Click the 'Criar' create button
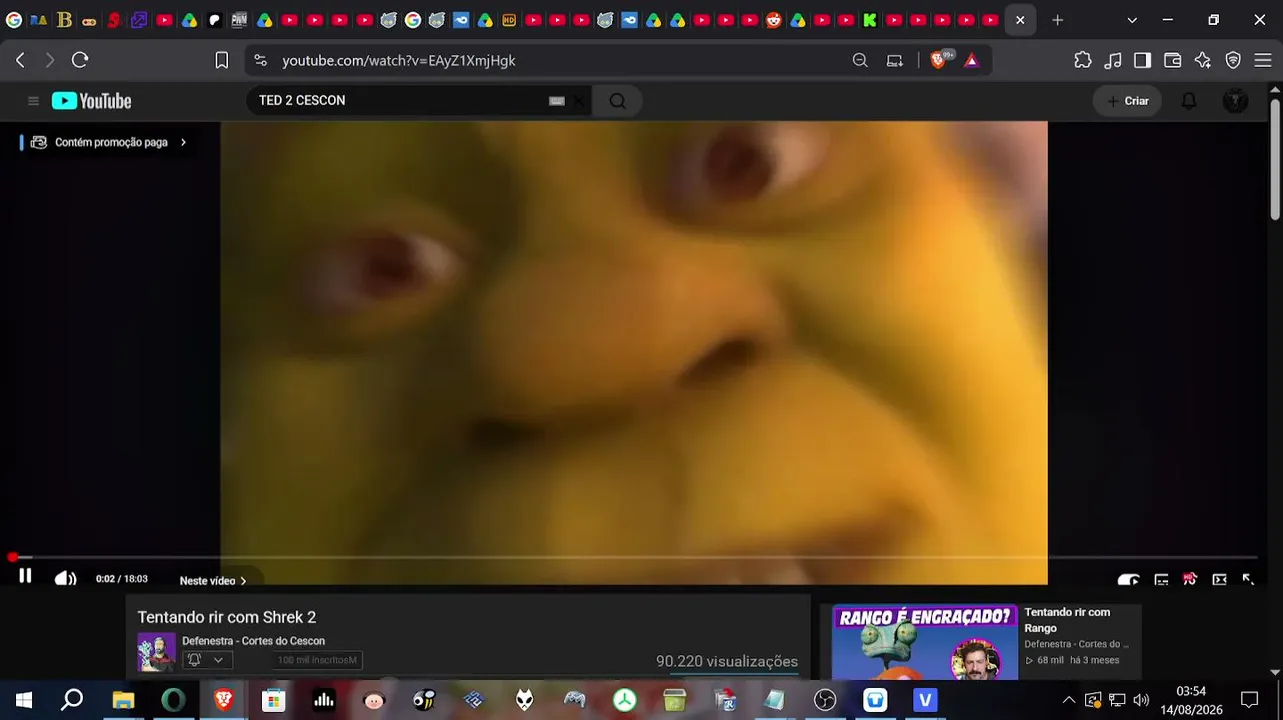 click(1127, 101)
